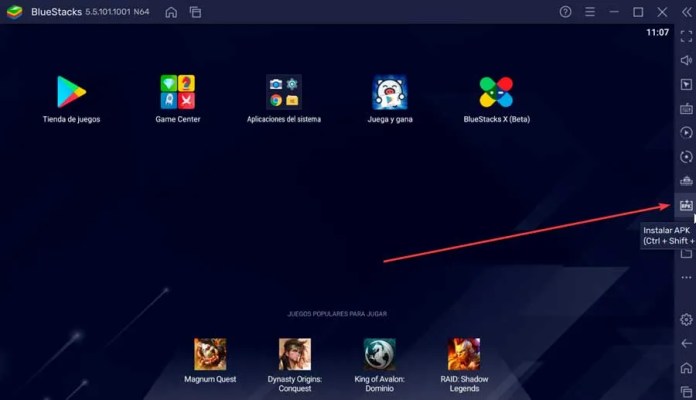Click the macro play-circle icon in sidebar
Image resolution: width=696 pixels, height=400 pixels.
click(686, 133)
